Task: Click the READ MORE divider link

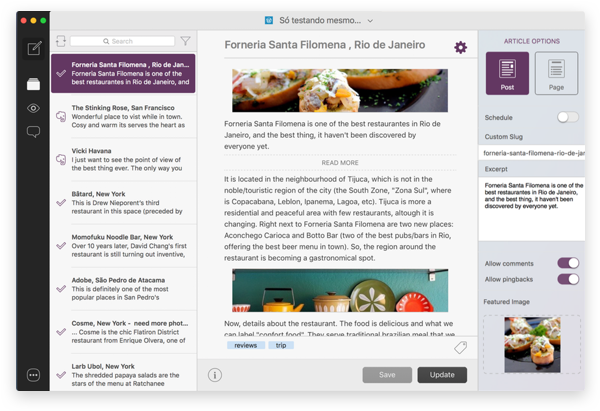Action: coord(340,163)
